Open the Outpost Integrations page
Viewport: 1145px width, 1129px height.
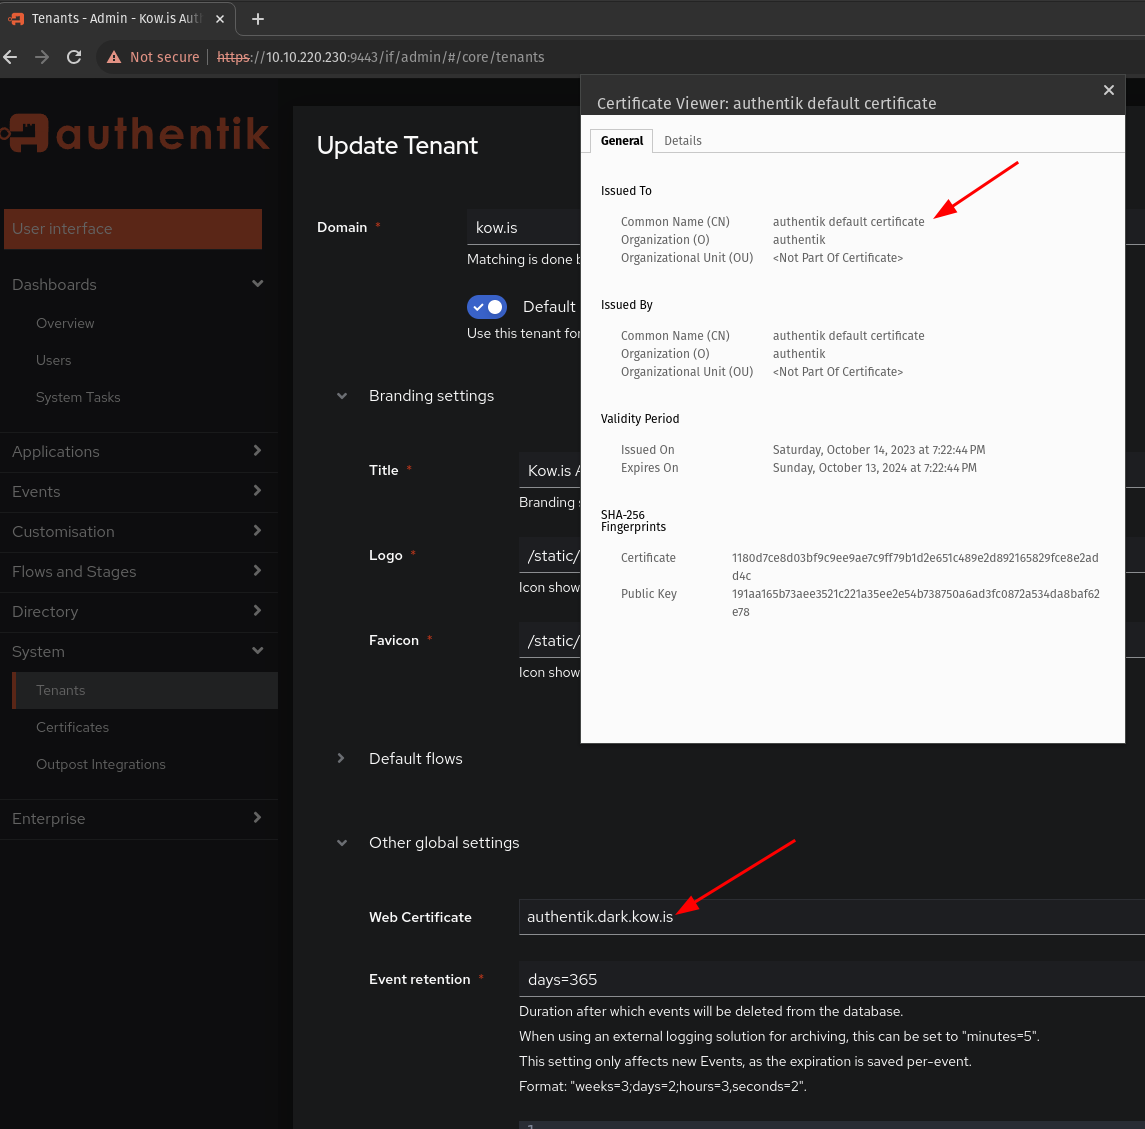coord(100,764)
